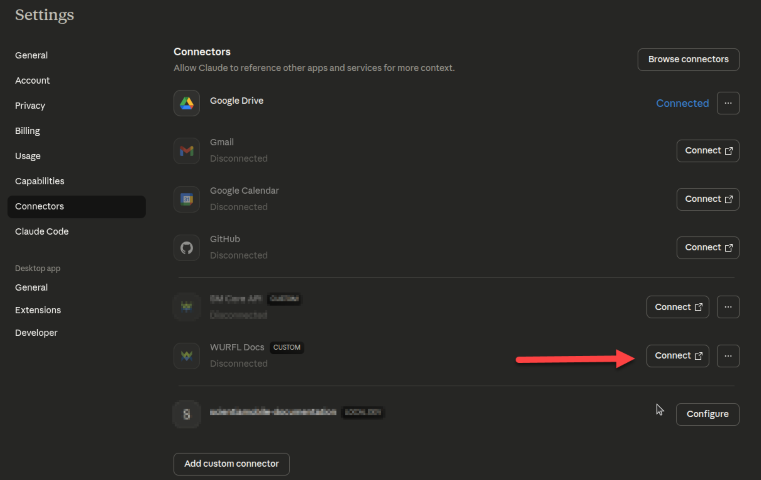This screenshot has width=761, height=480.
Task: Open Desktop app General settings
Action: click(x=32, y=288)
